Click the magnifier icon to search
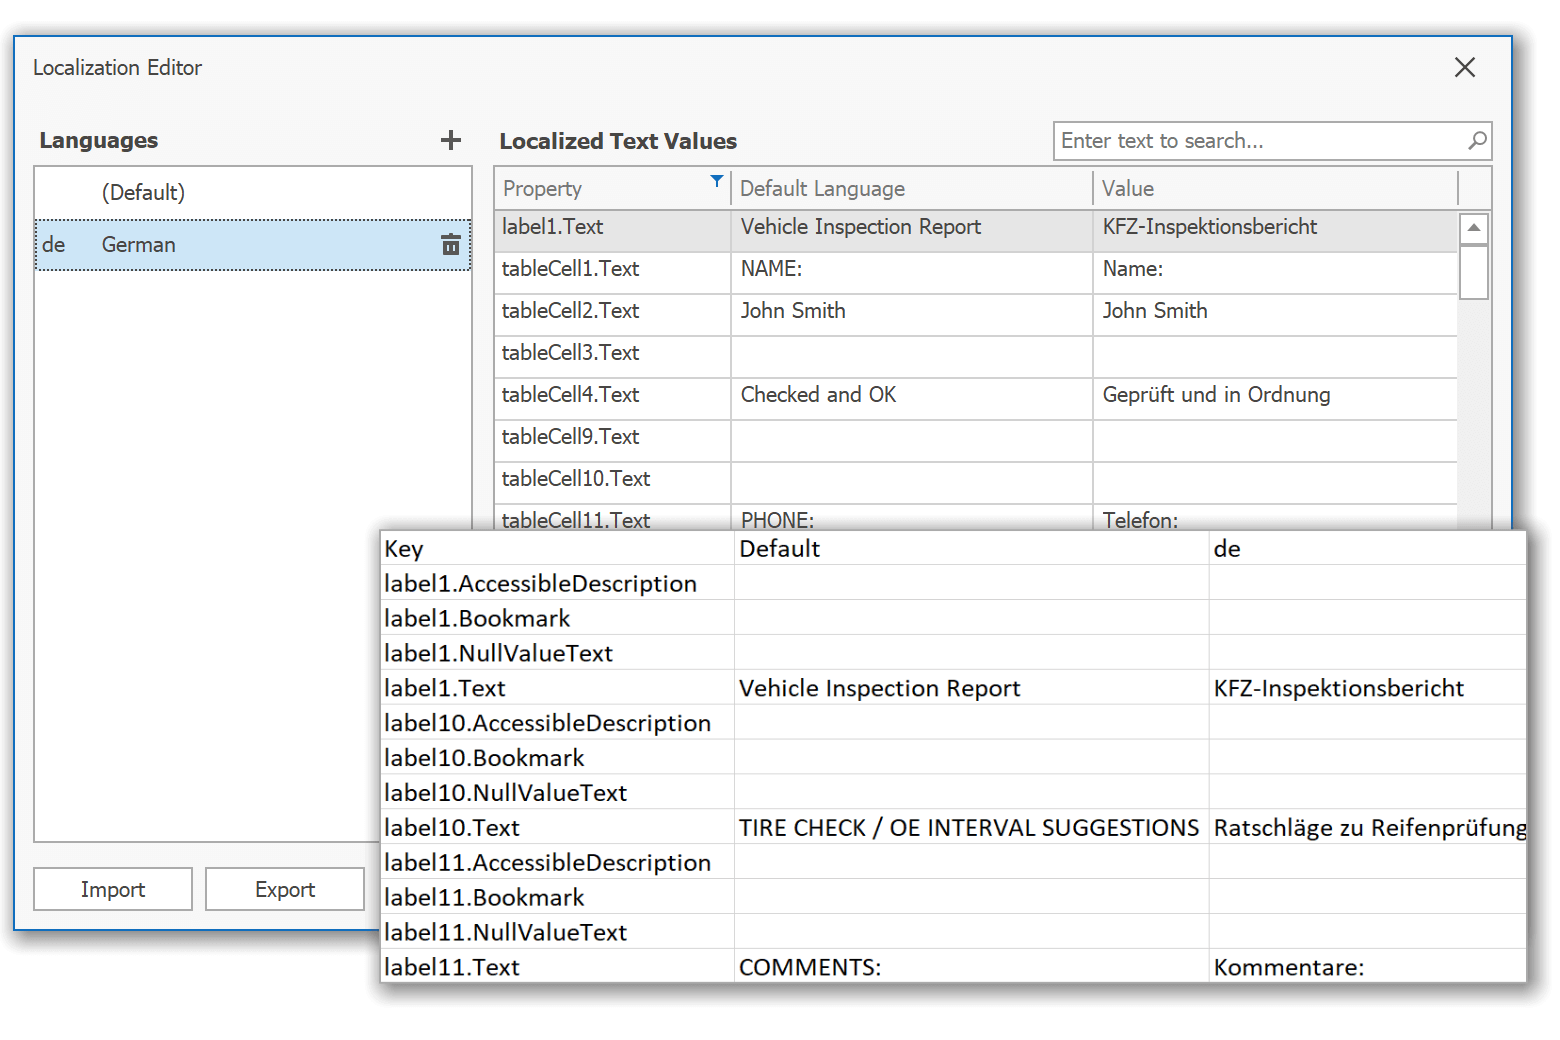Screen dimensions: 1560x1040 (1477, 141)
